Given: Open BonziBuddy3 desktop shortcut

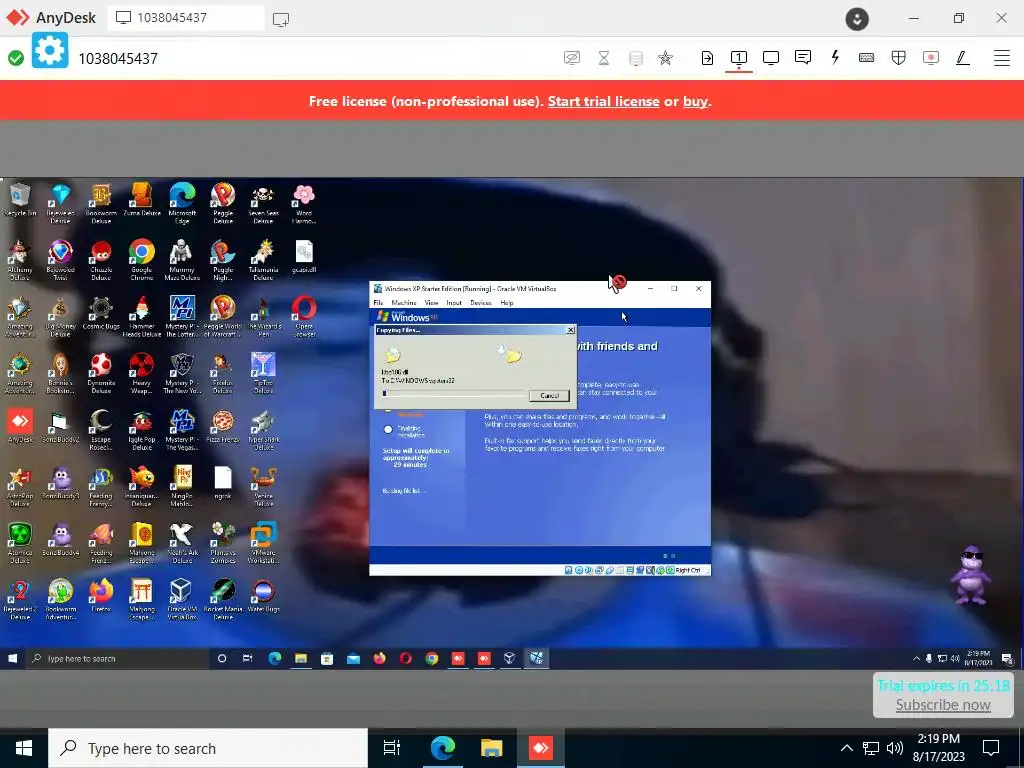Looking at the screenshot, I should point(60,483).
